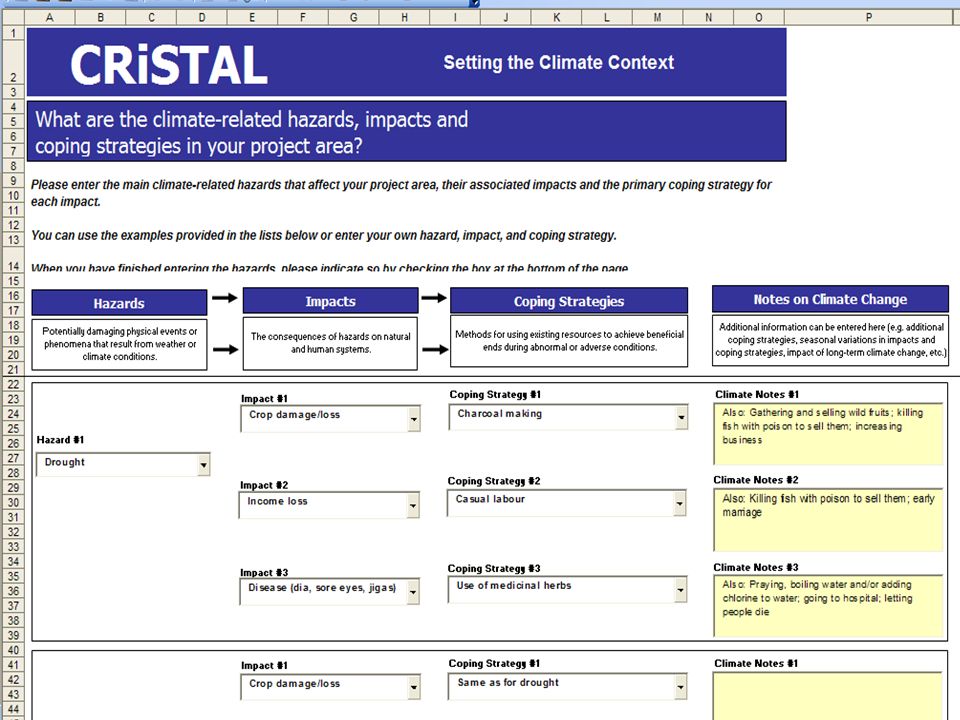Edit the note about praying and boiling water
This screenshot has width=960, height=720.
pyautogui.click(x=828, y=606)
